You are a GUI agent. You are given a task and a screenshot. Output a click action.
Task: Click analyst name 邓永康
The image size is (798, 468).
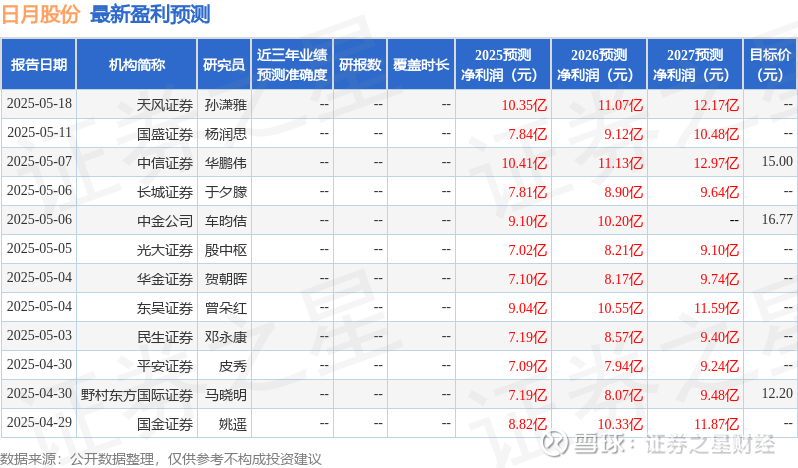225,337
